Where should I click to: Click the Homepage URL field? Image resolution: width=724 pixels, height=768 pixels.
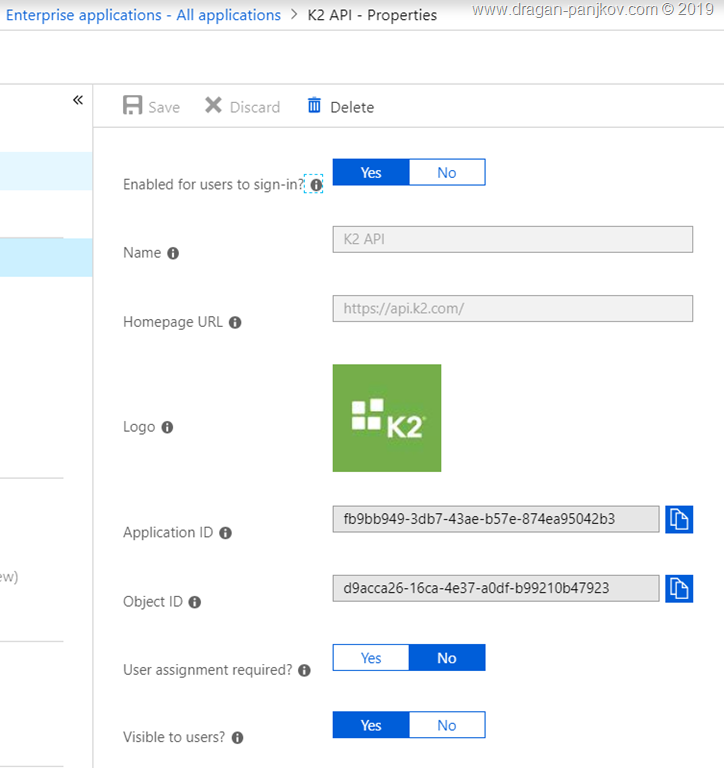click(x=512, y=309)
